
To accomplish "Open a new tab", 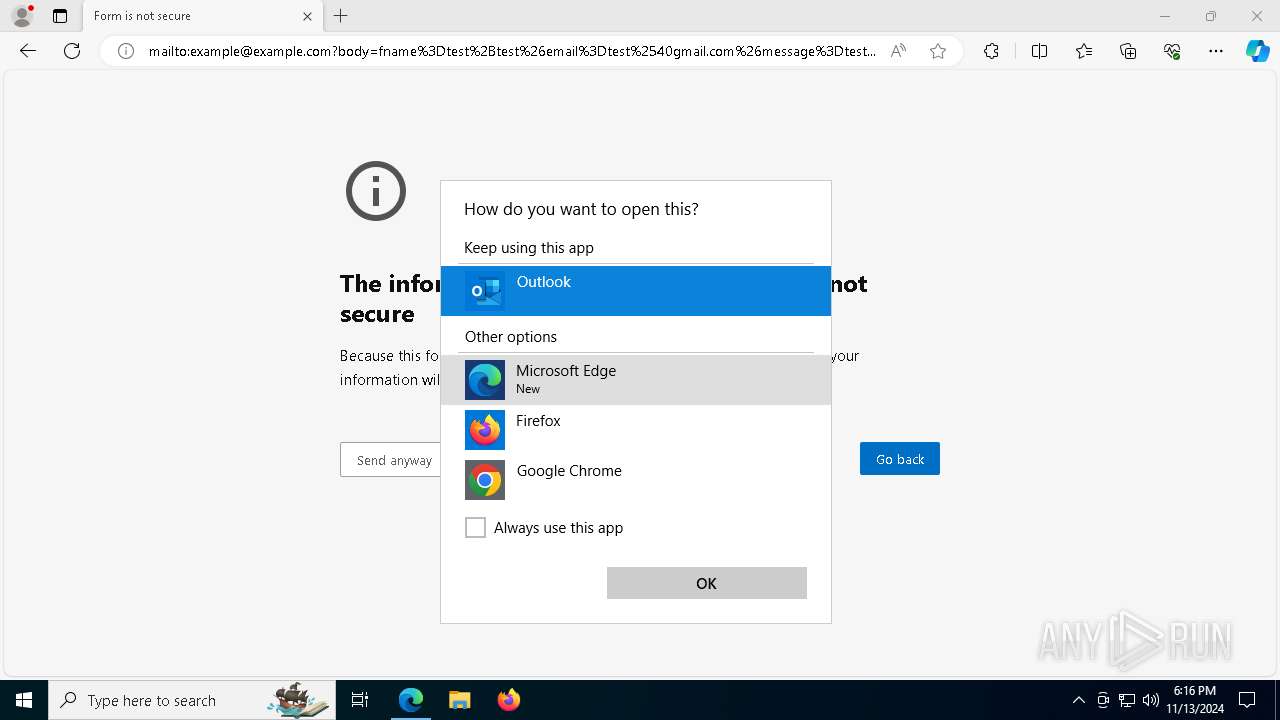I will 341,16.
